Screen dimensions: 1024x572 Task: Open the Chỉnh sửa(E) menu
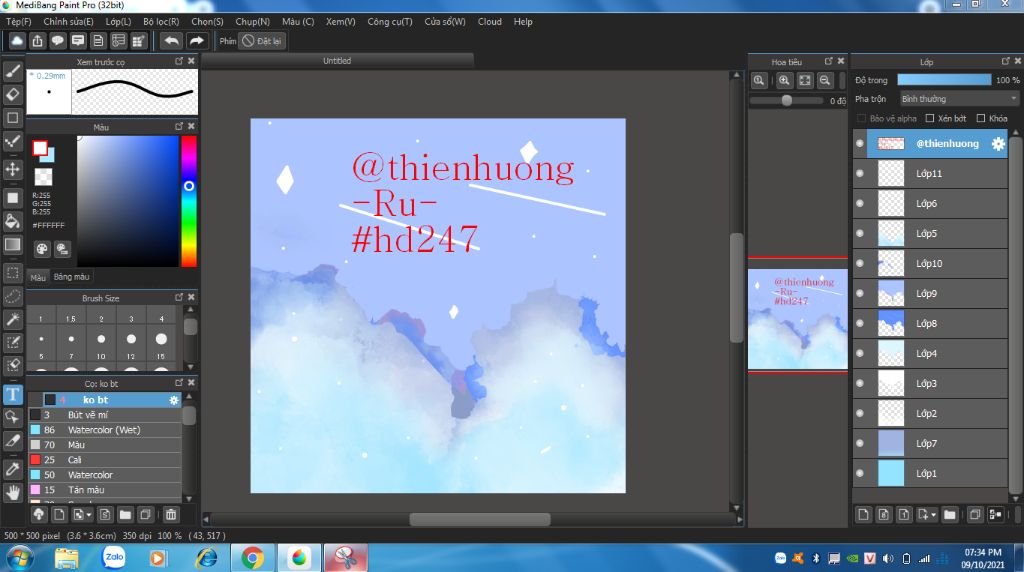pos(68,22)
